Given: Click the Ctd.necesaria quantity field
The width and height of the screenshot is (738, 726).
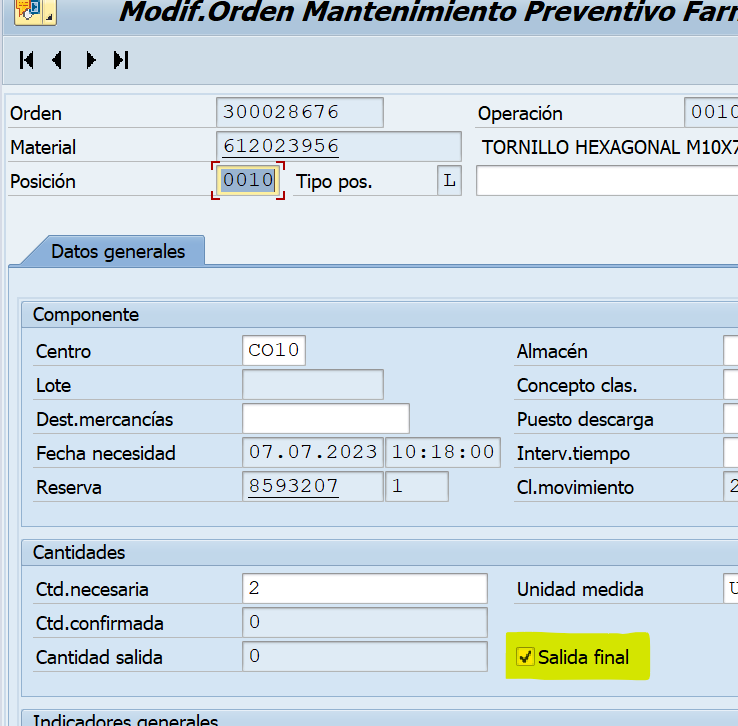Looking at the screenshot, I should click(364, 589).
